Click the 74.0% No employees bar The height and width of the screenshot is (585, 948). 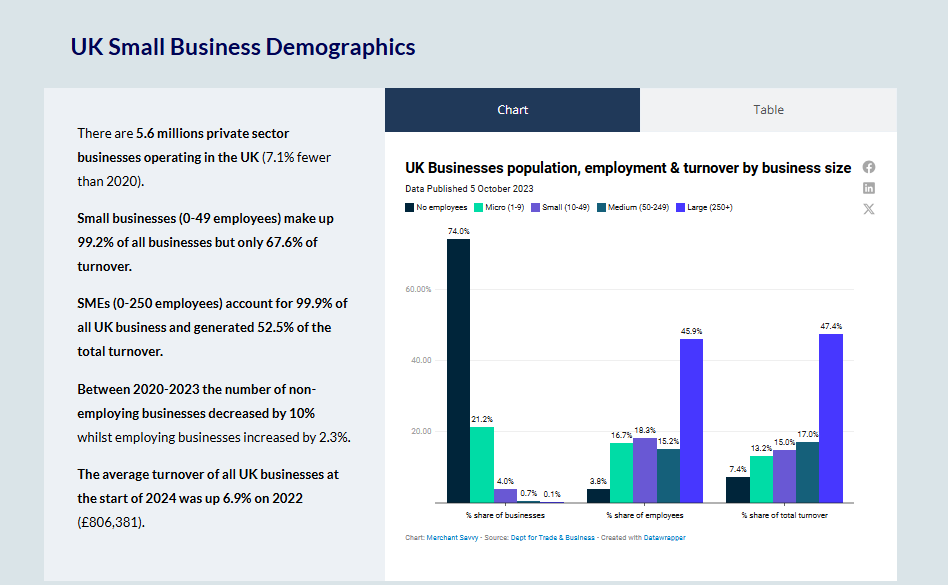(458, 370)
